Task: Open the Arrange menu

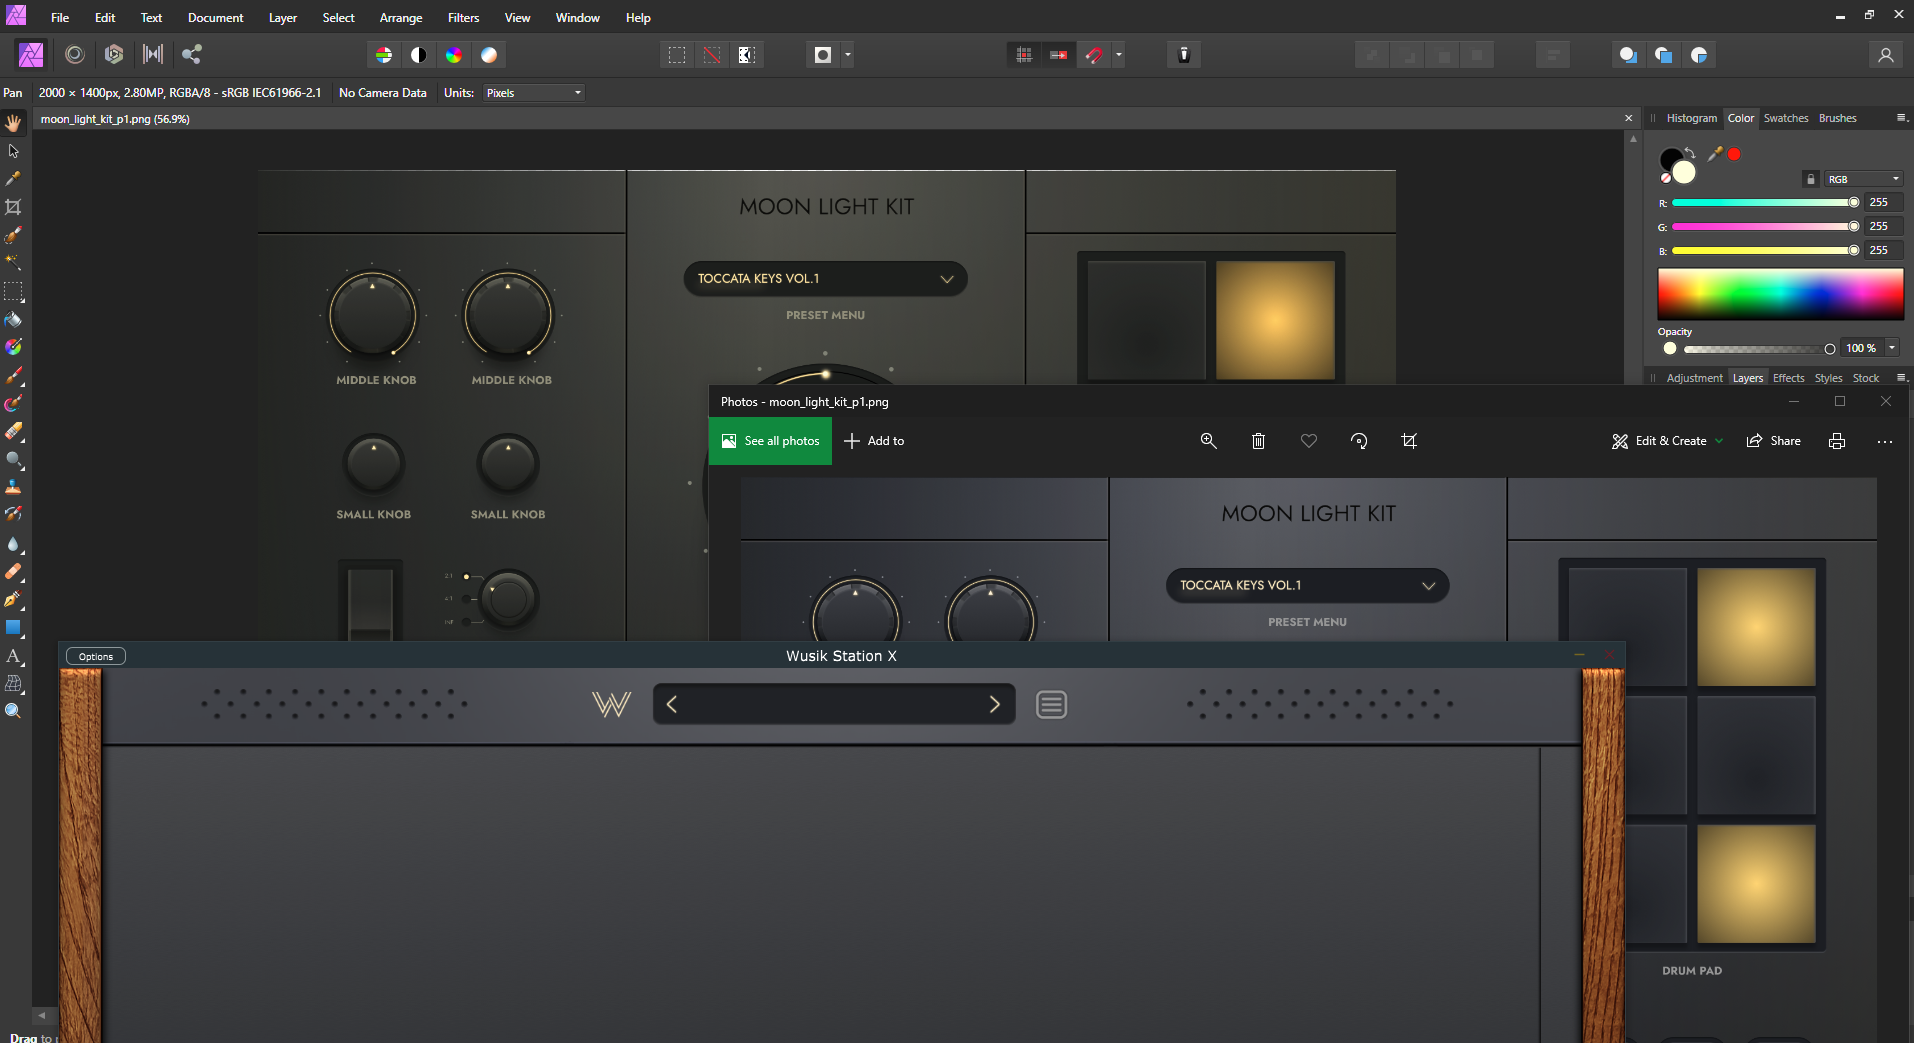Action: [x=401, y=18]
